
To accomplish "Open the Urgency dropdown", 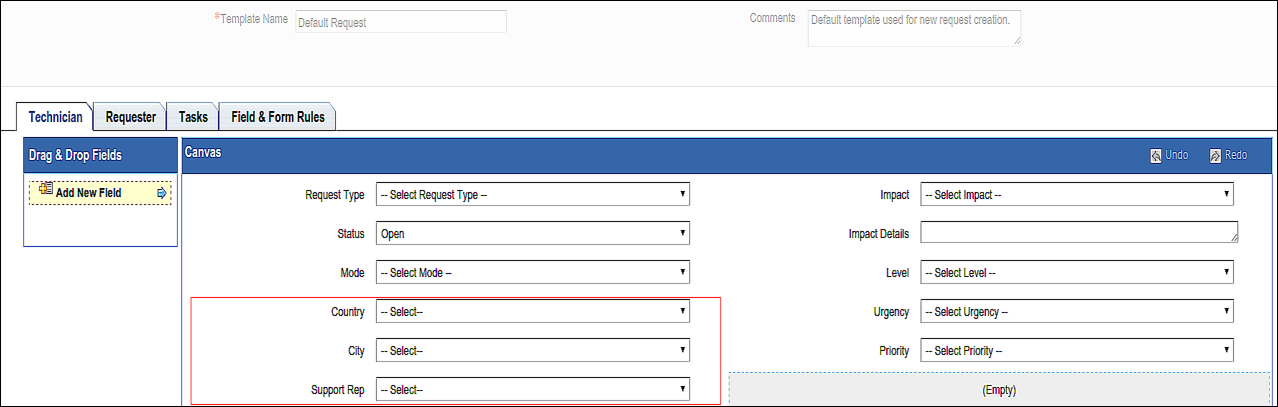I will [x=1077, y=311].
